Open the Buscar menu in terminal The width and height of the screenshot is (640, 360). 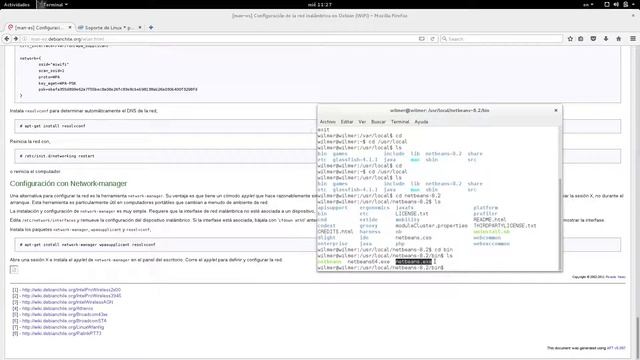tap(378, 122)
